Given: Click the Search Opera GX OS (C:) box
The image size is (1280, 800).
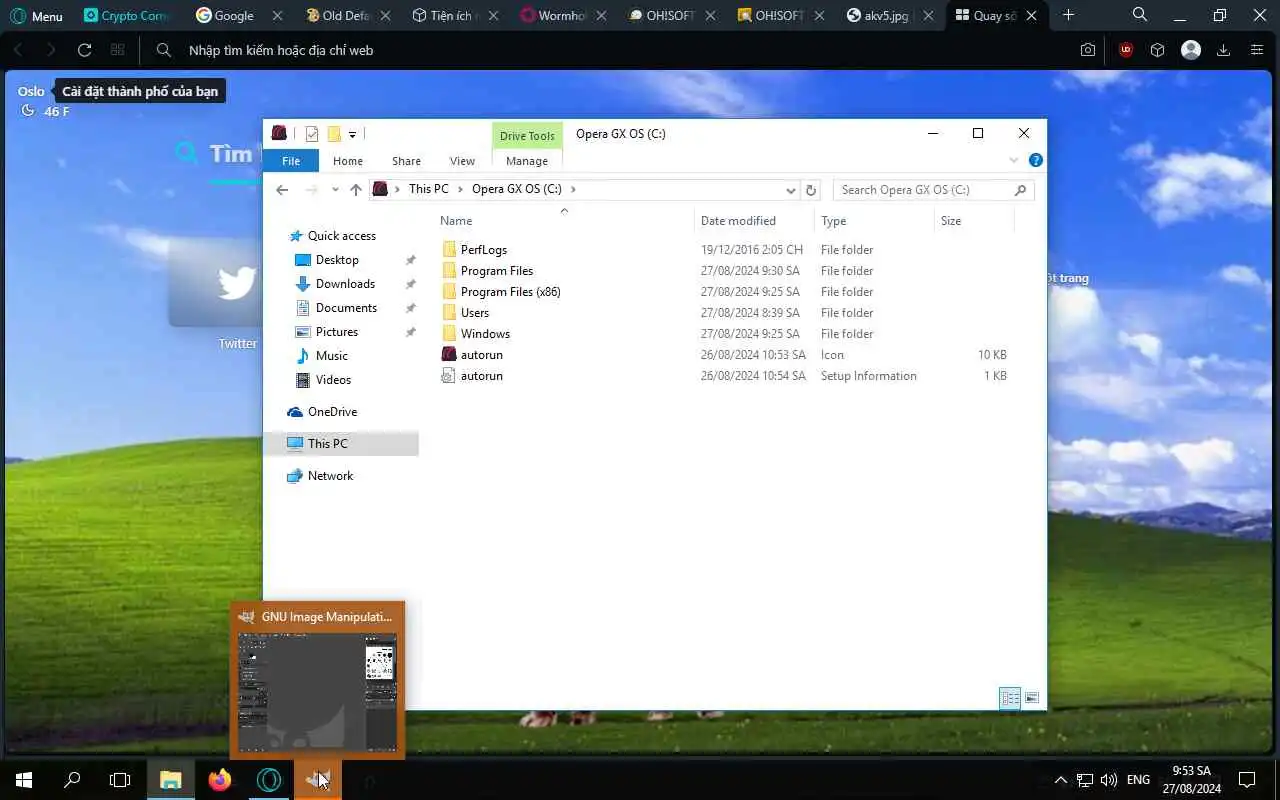Looking at the screenshot, I should pos(932,190).
